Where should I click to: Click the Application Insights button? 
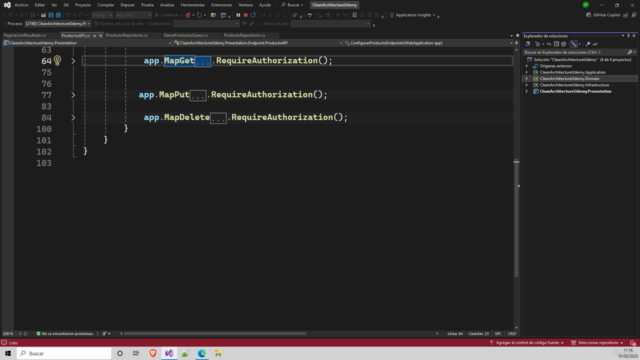[x=413, y=15]
